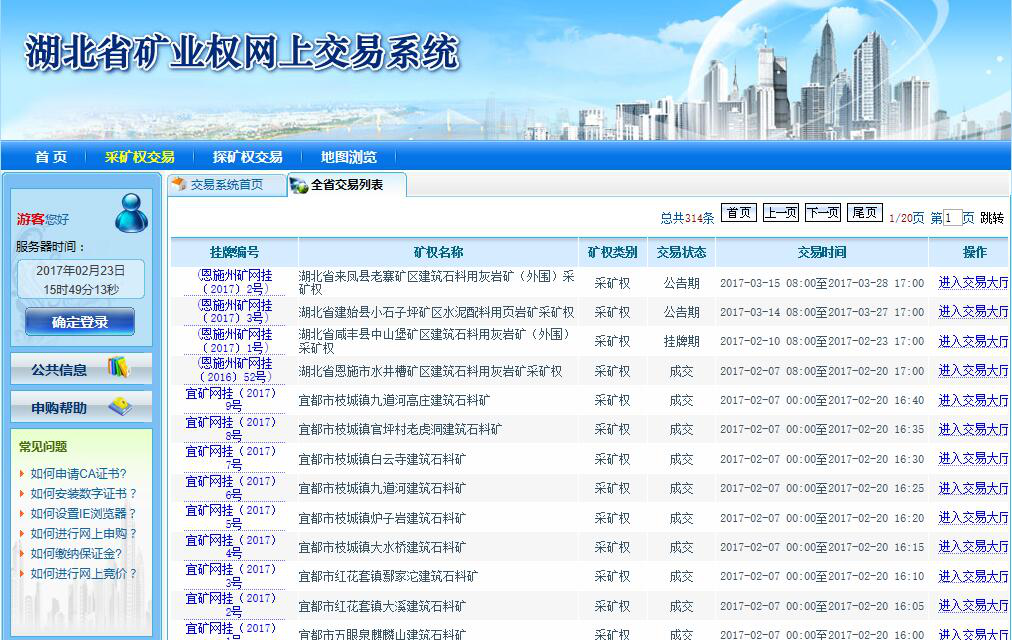The image size is (1012, 640).
Task: Click the page number input field
Action: coord(952,218)
